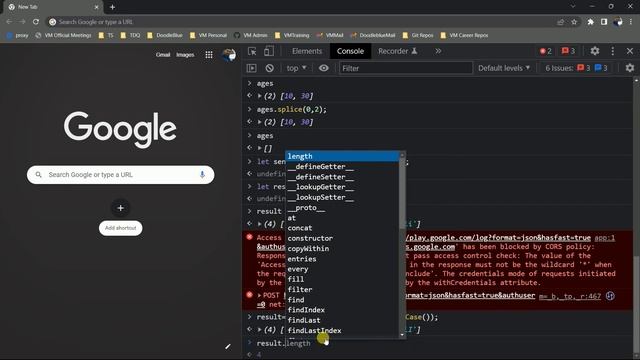Click the 6 Issues red counter
This screenshot has height=360, width=640.
click(584, 68)
